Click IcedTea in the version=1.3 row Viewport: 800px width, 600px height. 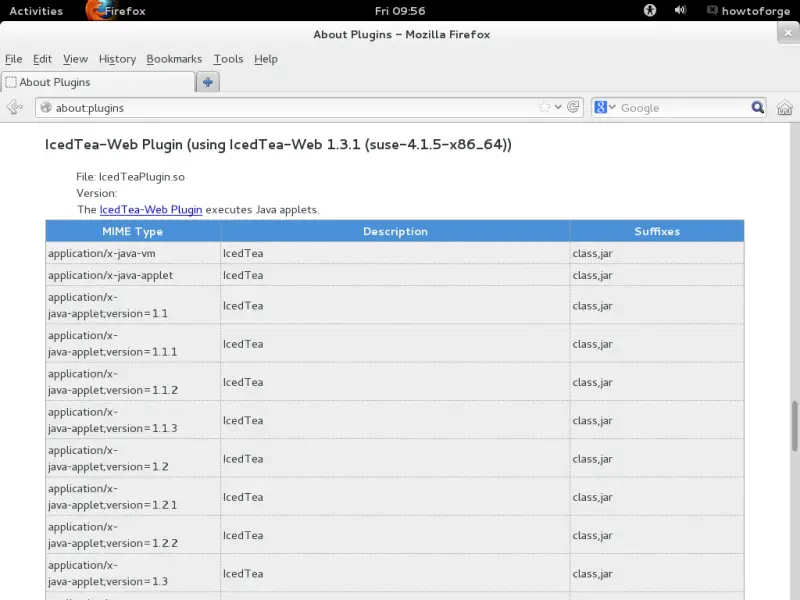point(243,573)
